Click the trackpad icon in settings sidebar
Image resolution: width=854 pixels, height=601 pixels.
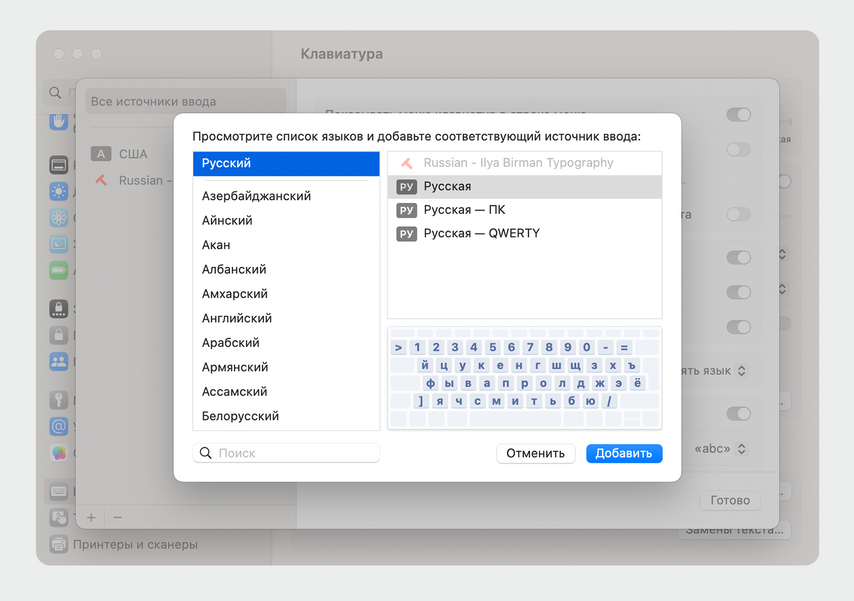(x=58, y=517)
